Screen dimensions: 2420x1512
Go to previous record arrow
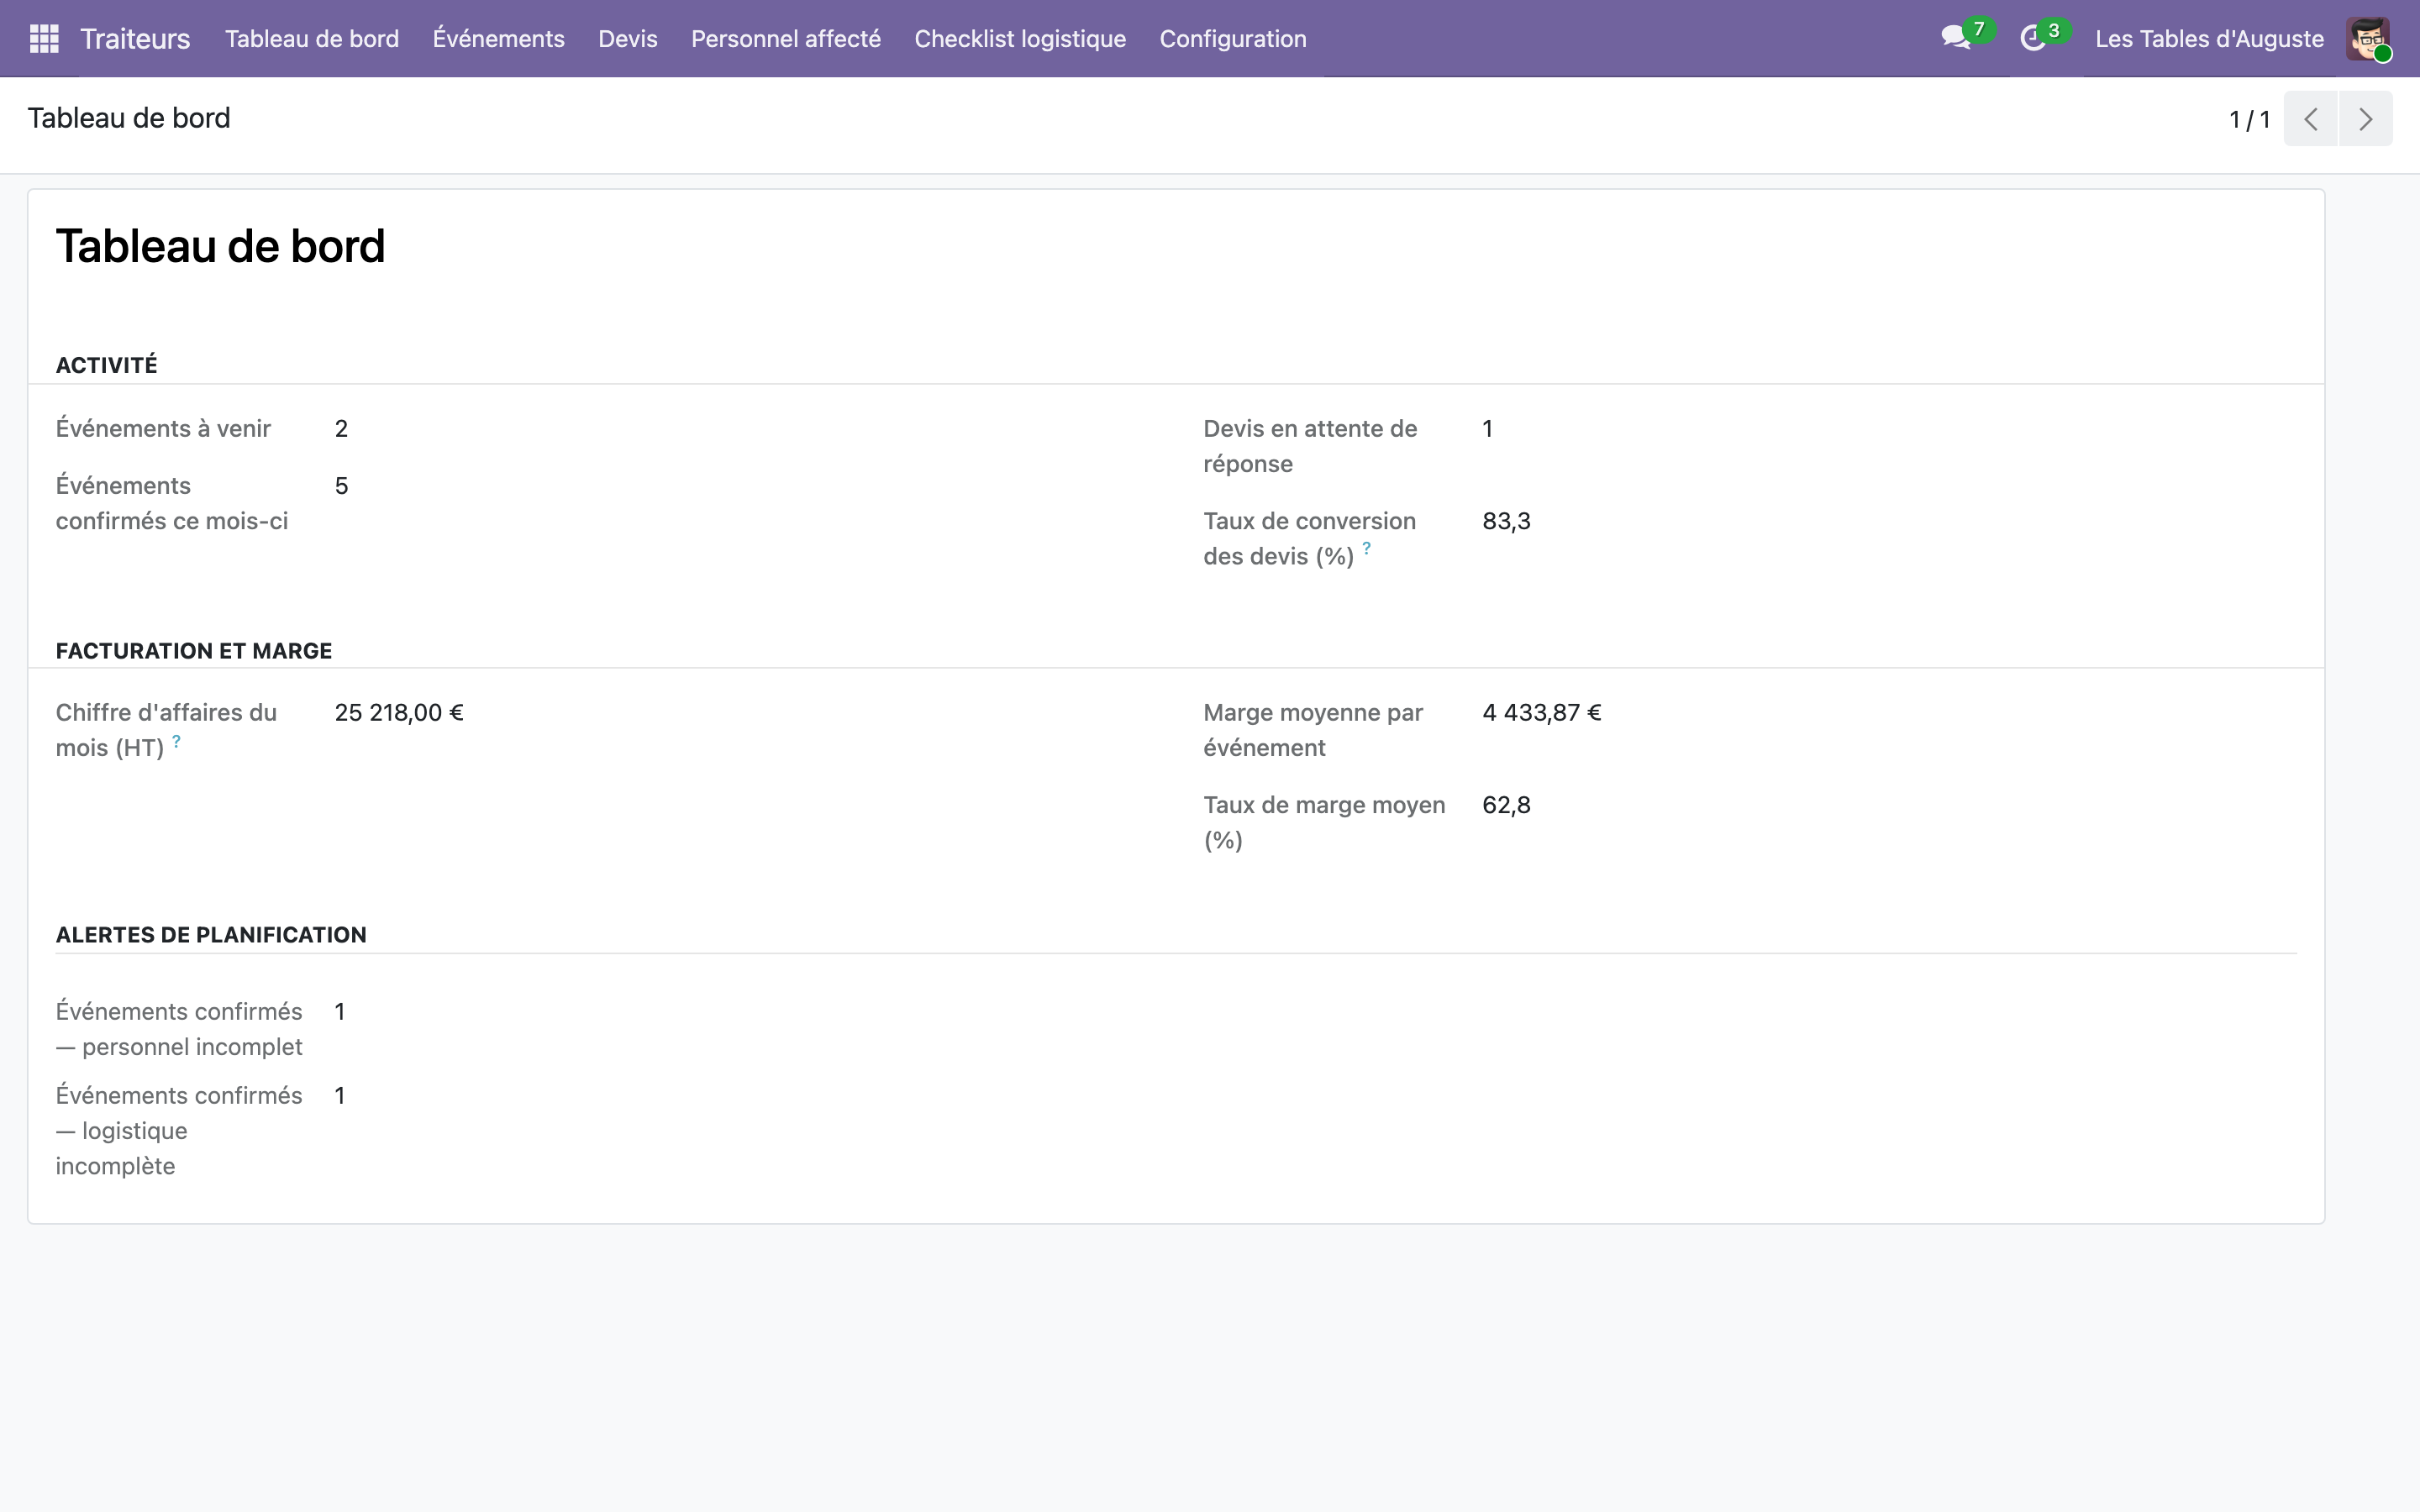[2310, 119]
